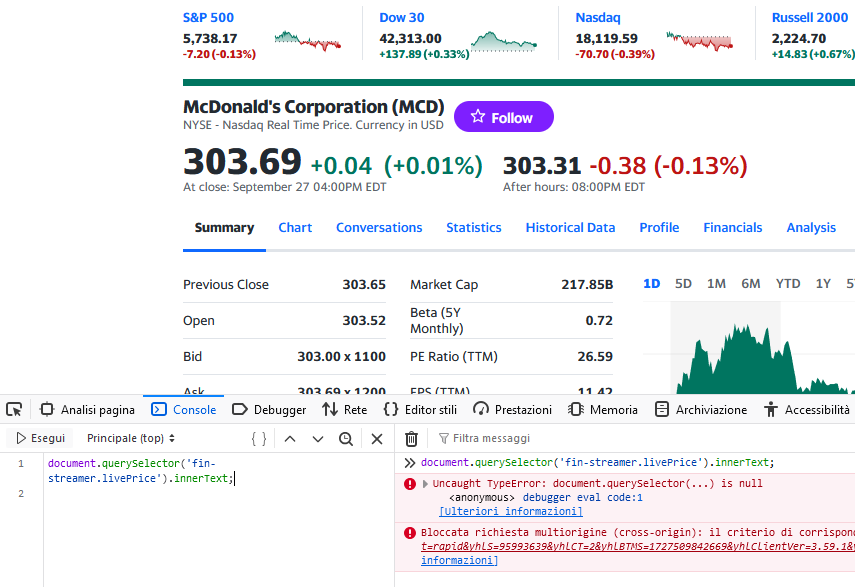Click the pretty-print braces icon in editor
Image resolution: width=855 pixels, height=587 pixels.
pyautogui.click(x=259, y=438)
